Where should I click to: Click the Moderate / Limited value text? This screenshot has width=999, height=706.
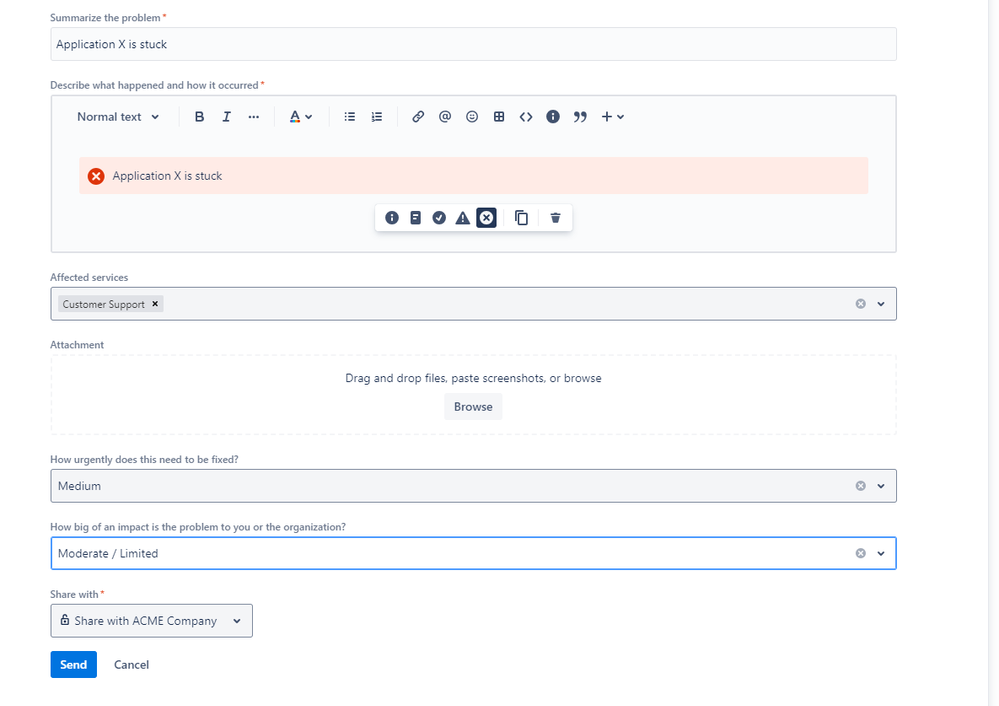point(108,554)
